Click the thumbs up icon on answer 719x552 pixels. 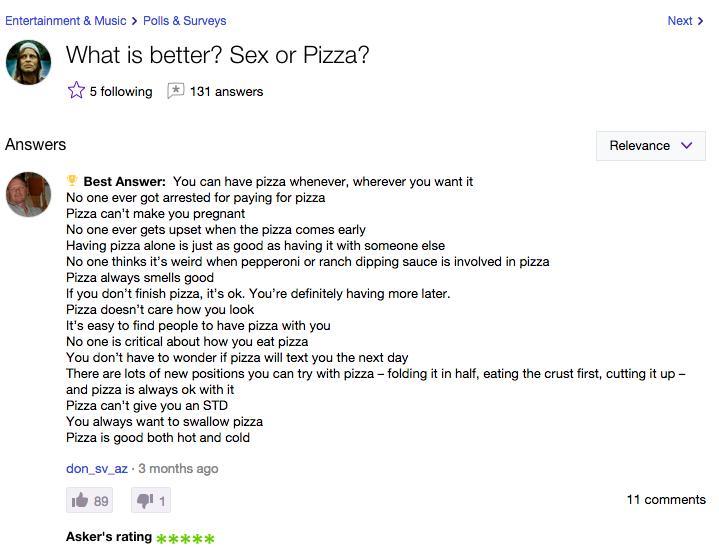pos(80,500)
